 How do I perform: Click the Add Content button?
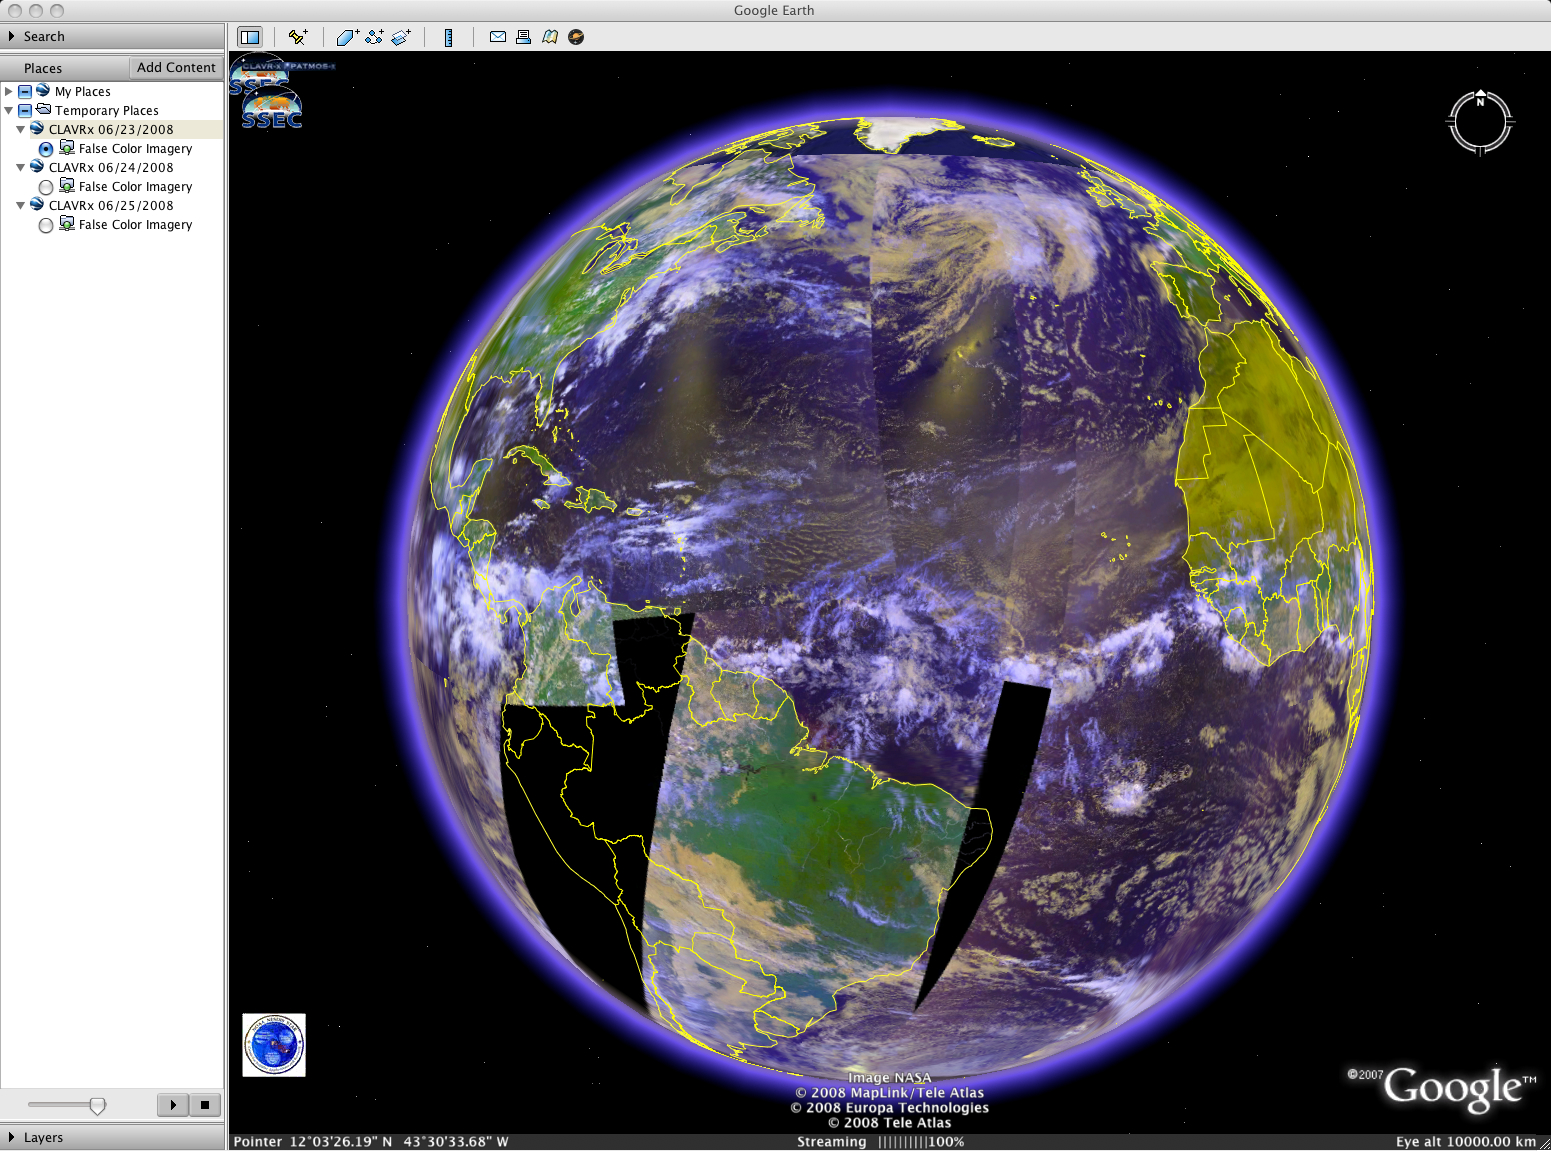tap(176, 67)
